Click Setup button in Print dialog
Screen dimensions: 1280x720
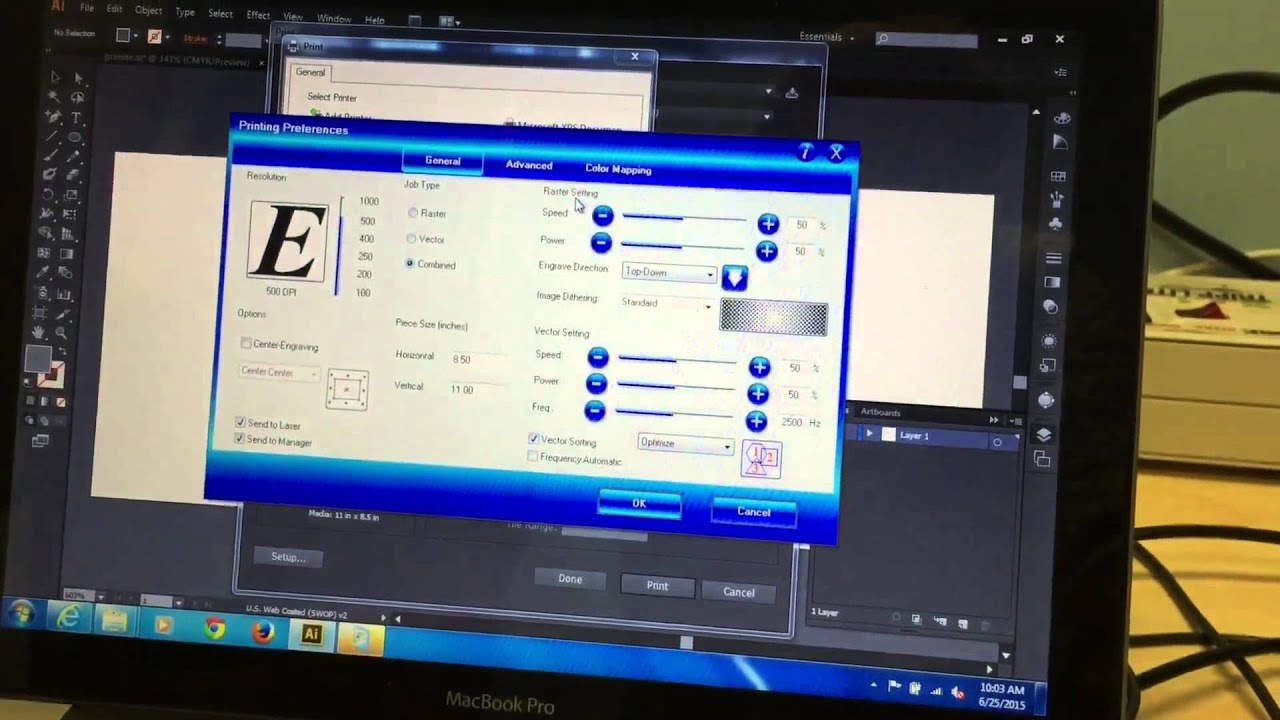pos(288,557)
